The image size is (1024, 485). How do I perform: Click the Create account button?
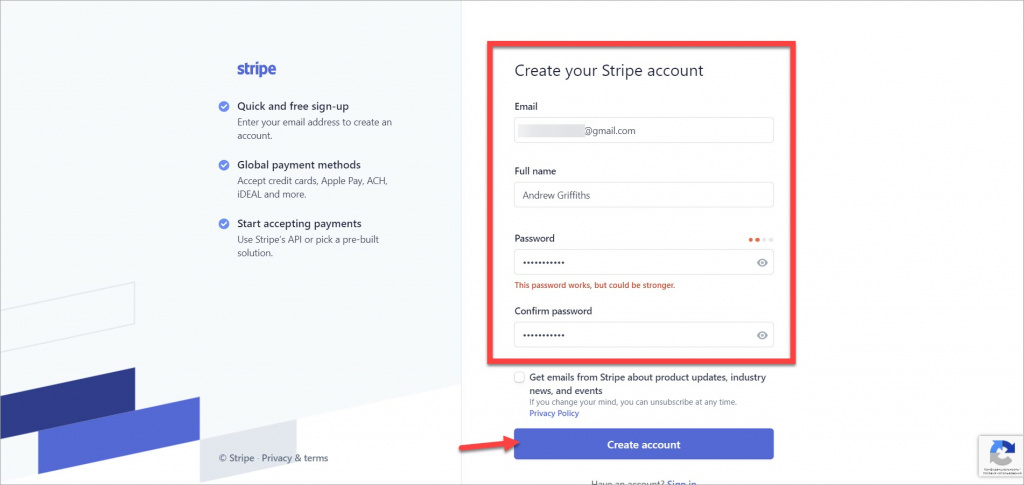point(643,445)
